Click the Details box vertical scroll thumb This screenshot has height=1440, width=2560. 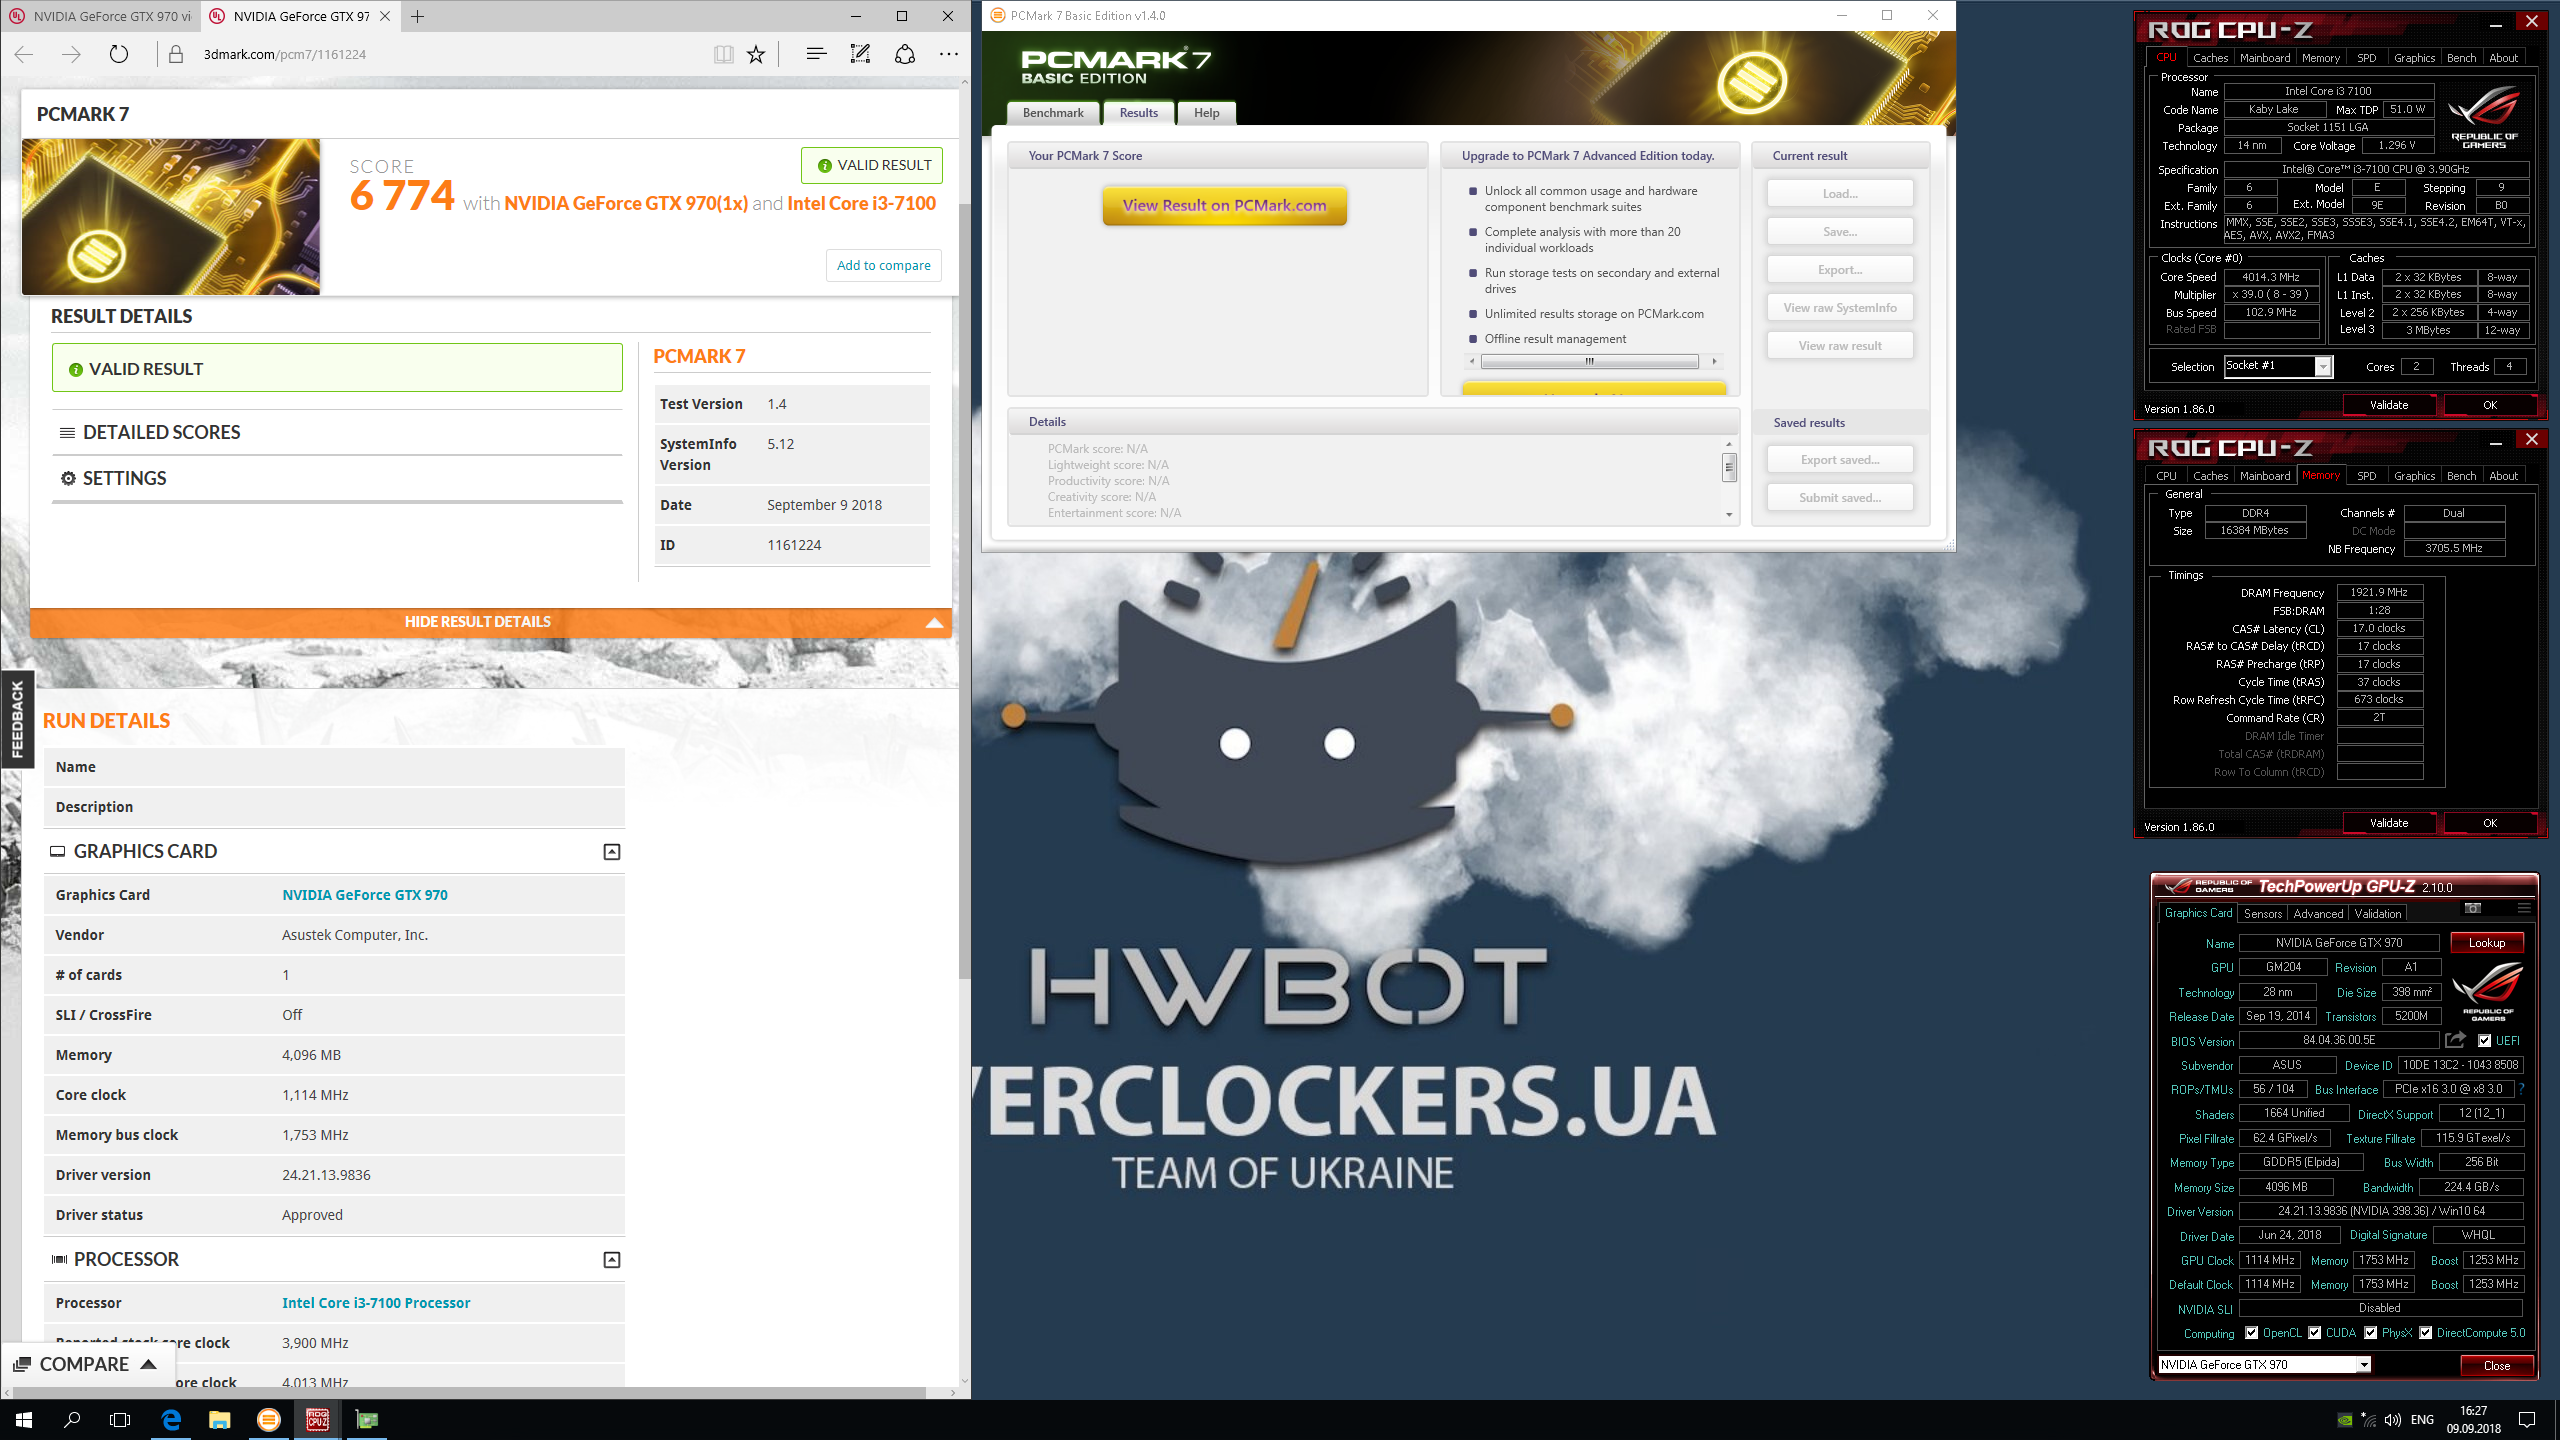point(1729,467)
